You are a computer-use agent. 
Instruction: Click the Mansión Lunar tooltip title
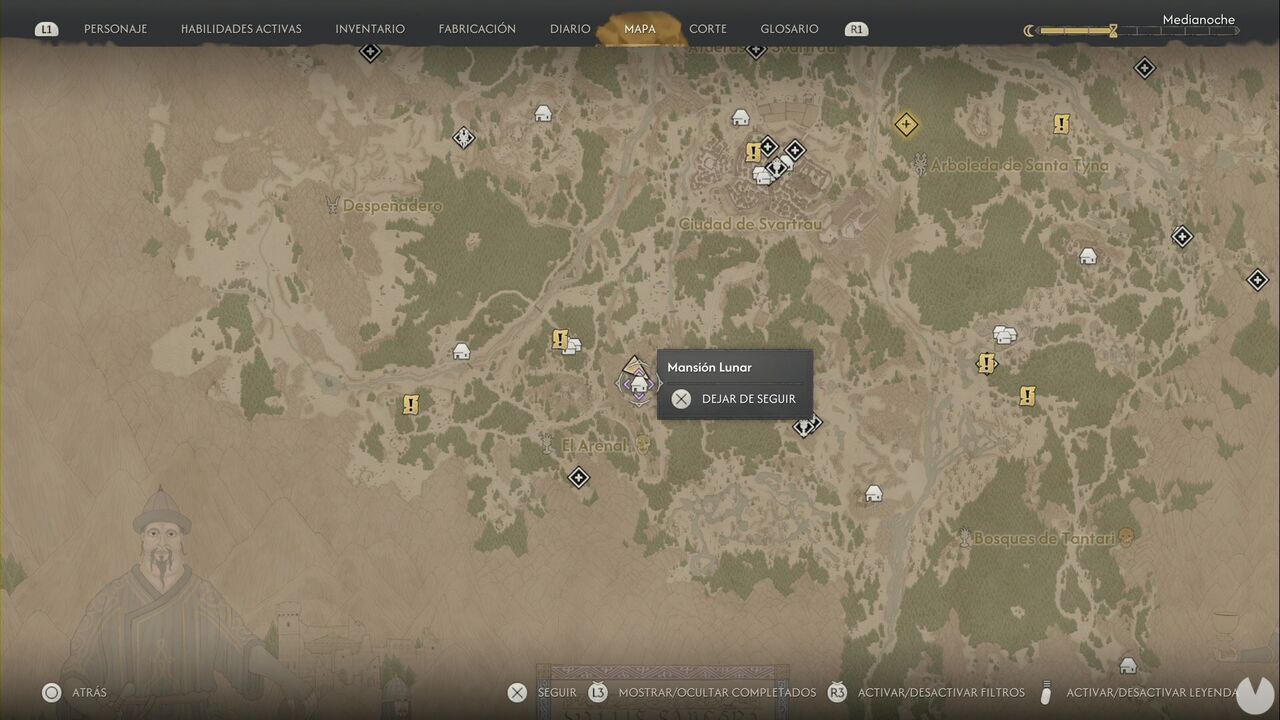coord(709,368)
